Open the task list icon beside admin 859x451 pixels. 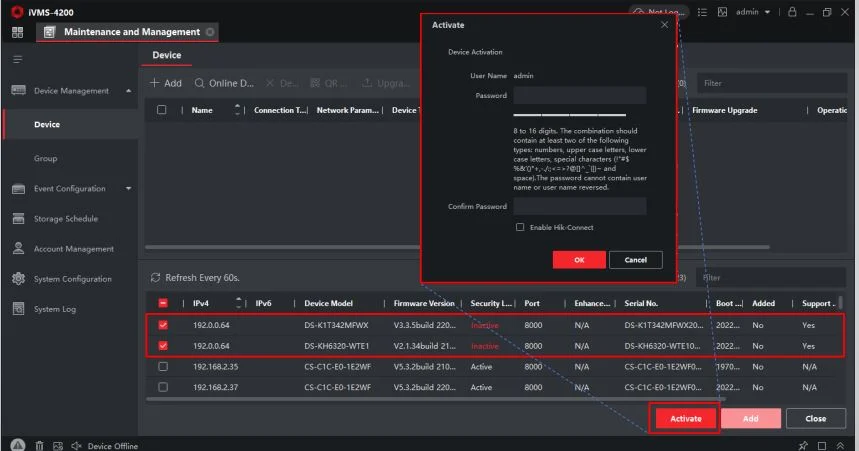(x=702, y=12)
